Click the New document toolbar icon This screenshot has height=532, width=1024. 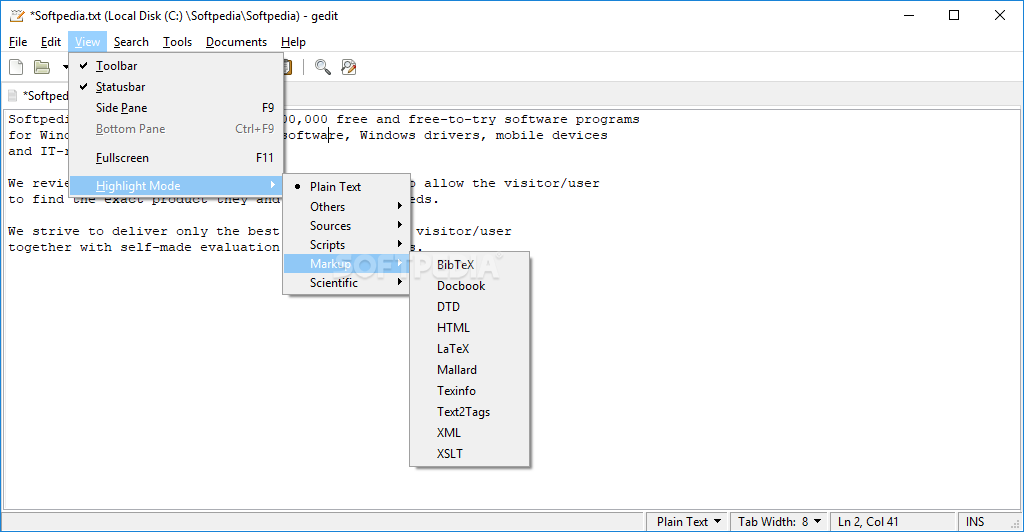coord(16,67)
